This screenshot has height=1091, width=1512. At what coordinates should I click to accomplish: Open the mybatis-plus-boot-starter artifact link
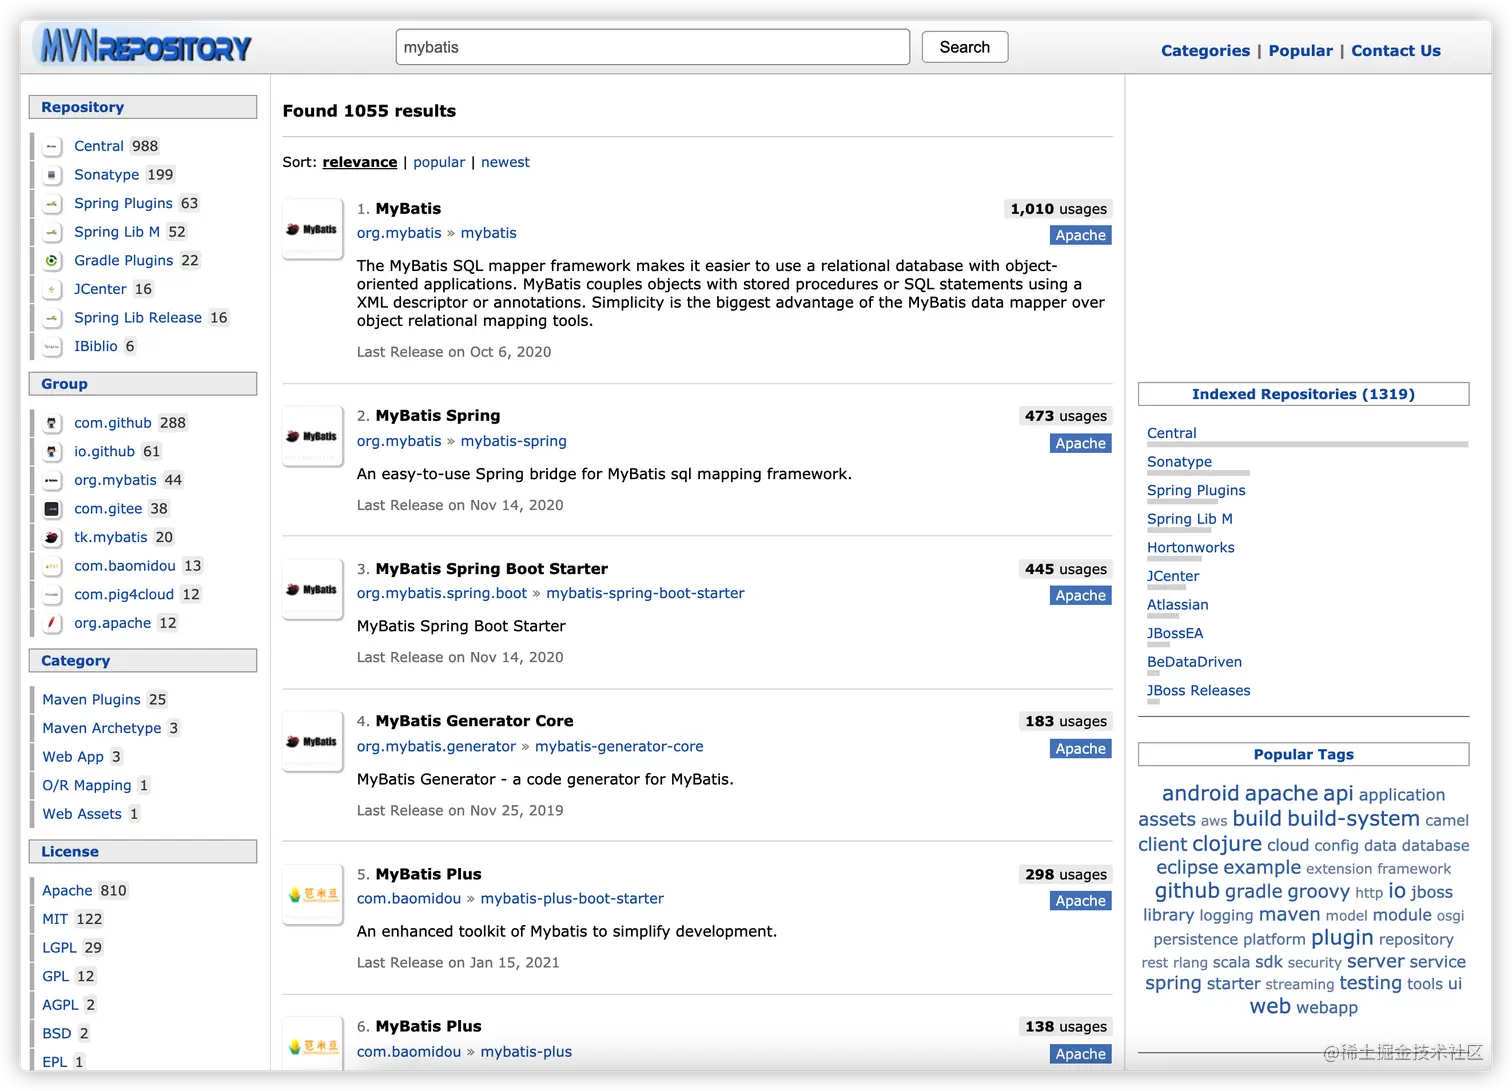point(572,898)
